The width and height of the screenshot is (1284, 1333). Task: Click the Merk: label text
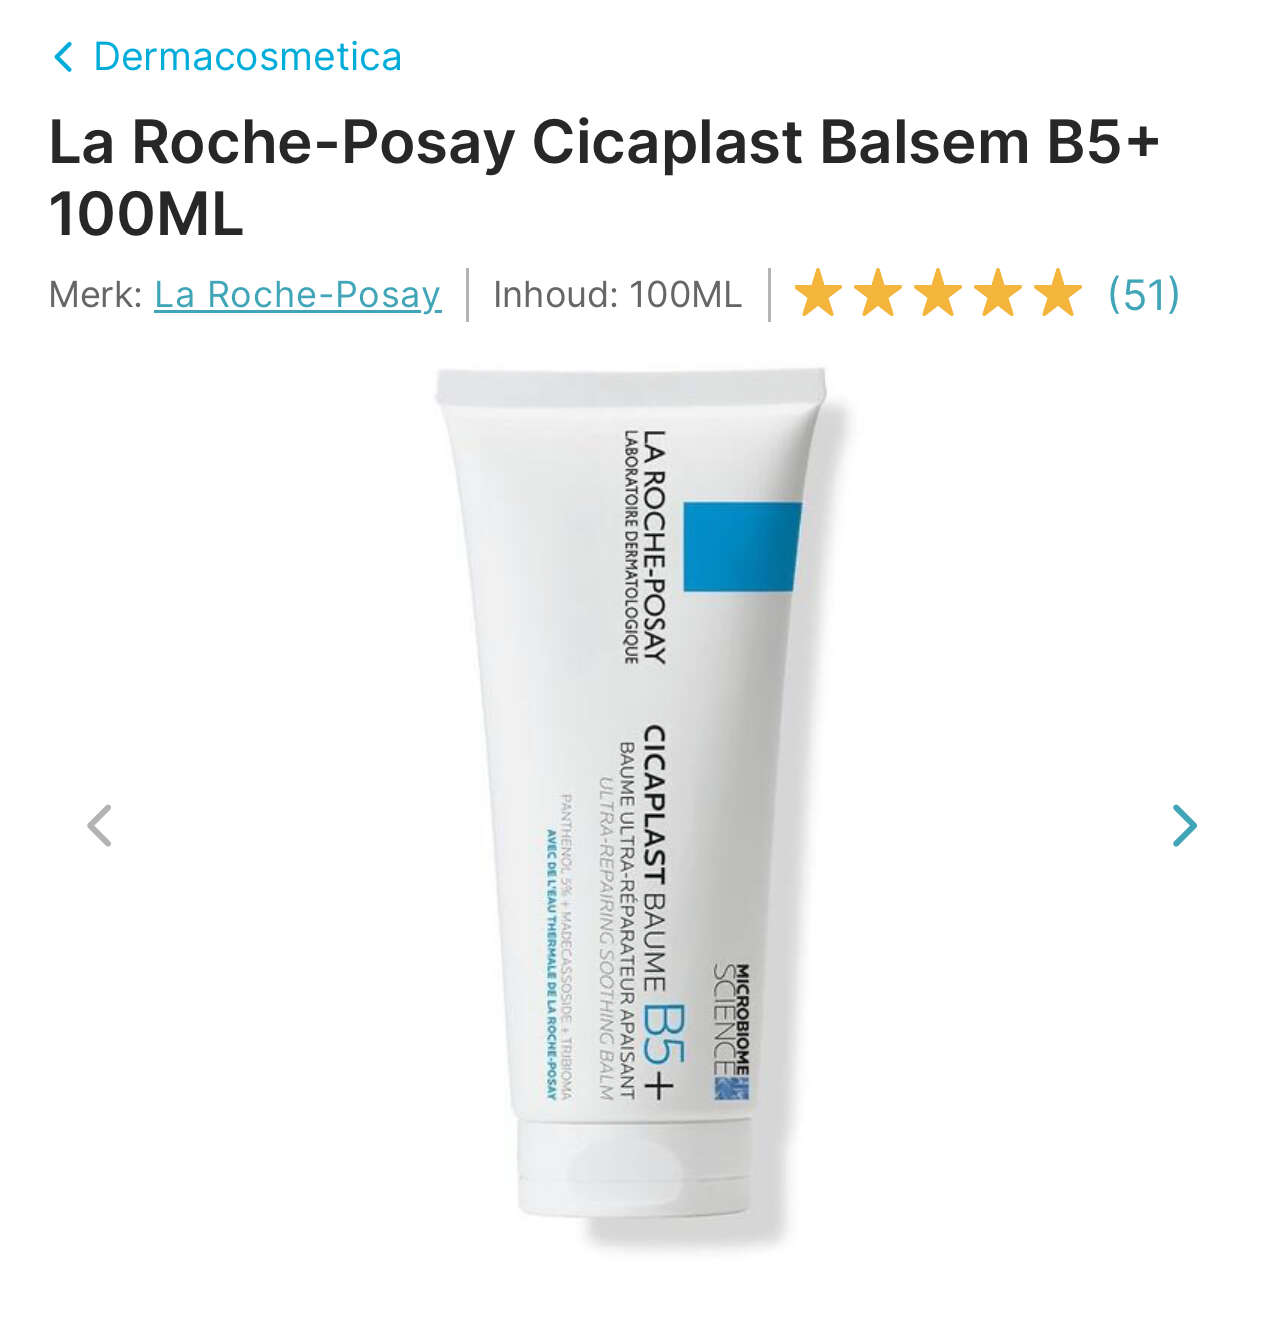(x=96, y=295)
